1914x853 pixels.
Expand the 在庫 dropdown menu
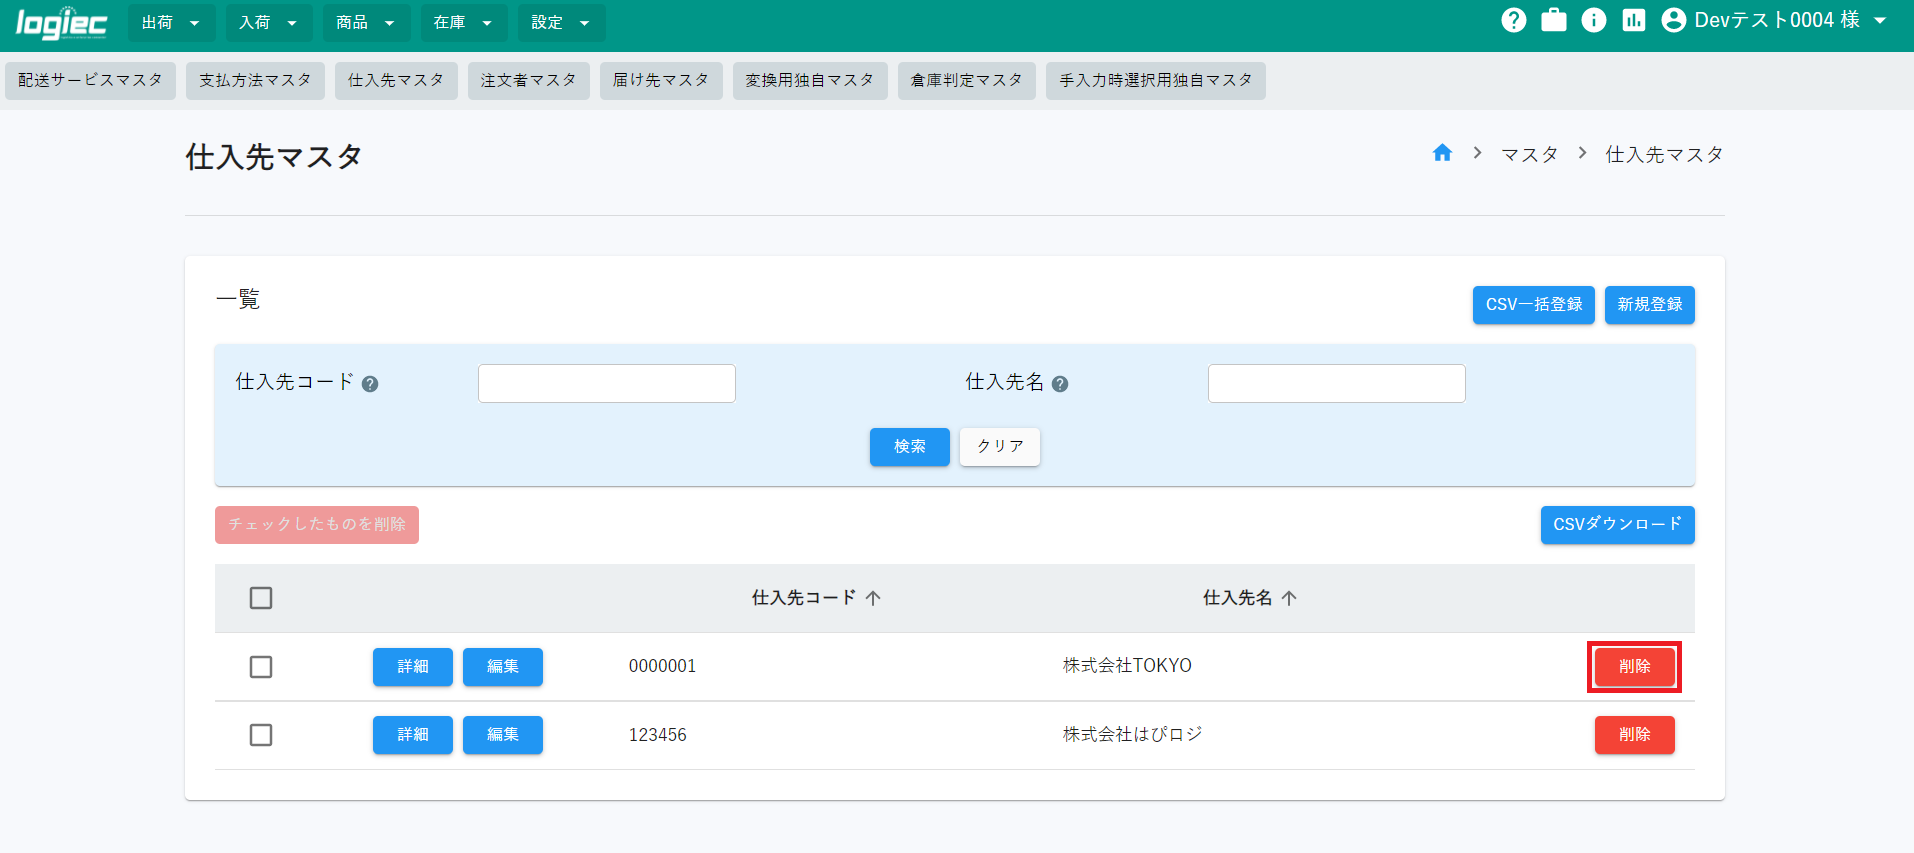pos(463,23)
